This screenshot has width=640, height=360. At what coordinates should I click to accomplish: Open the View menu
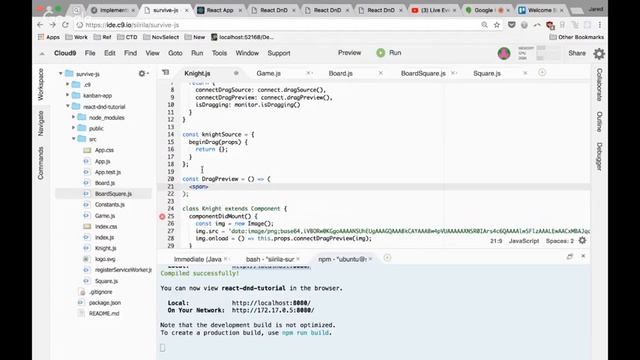(x=152, y=53)
